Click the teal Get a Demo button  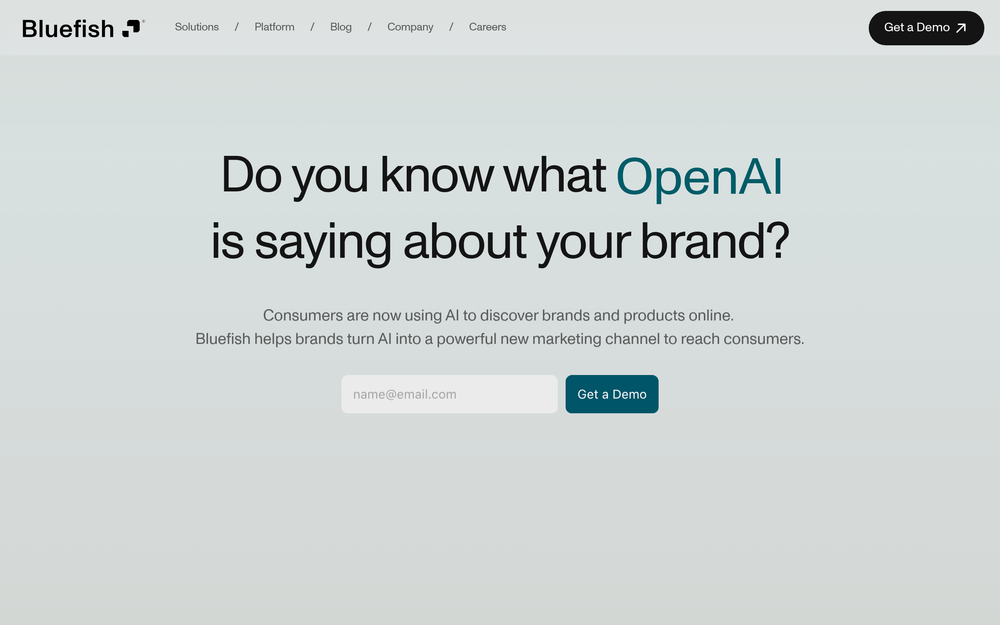click(612, 394)
